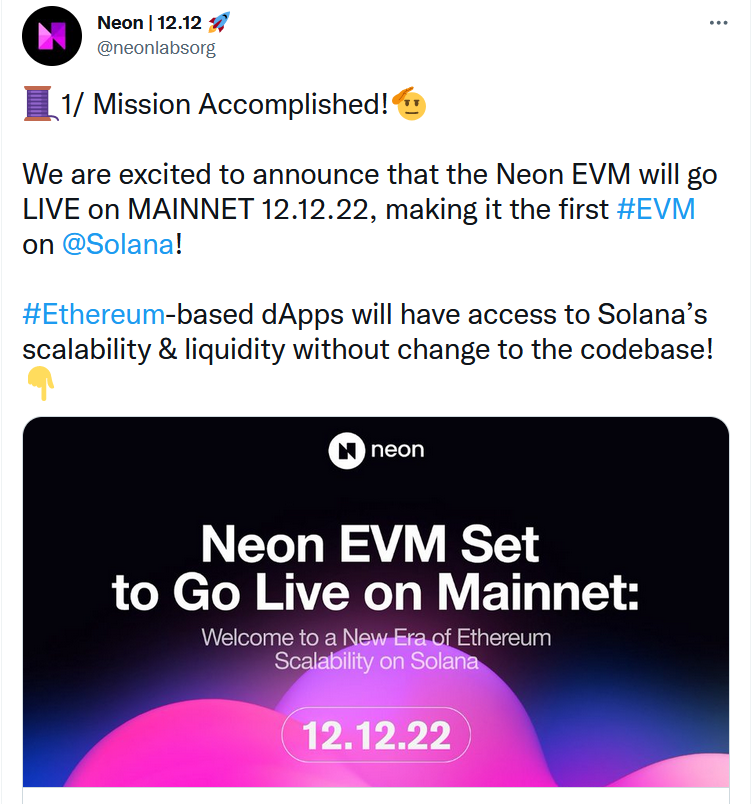Click the pointing-down hand emoji
This screenshot has width=754, height=804.
37,383
